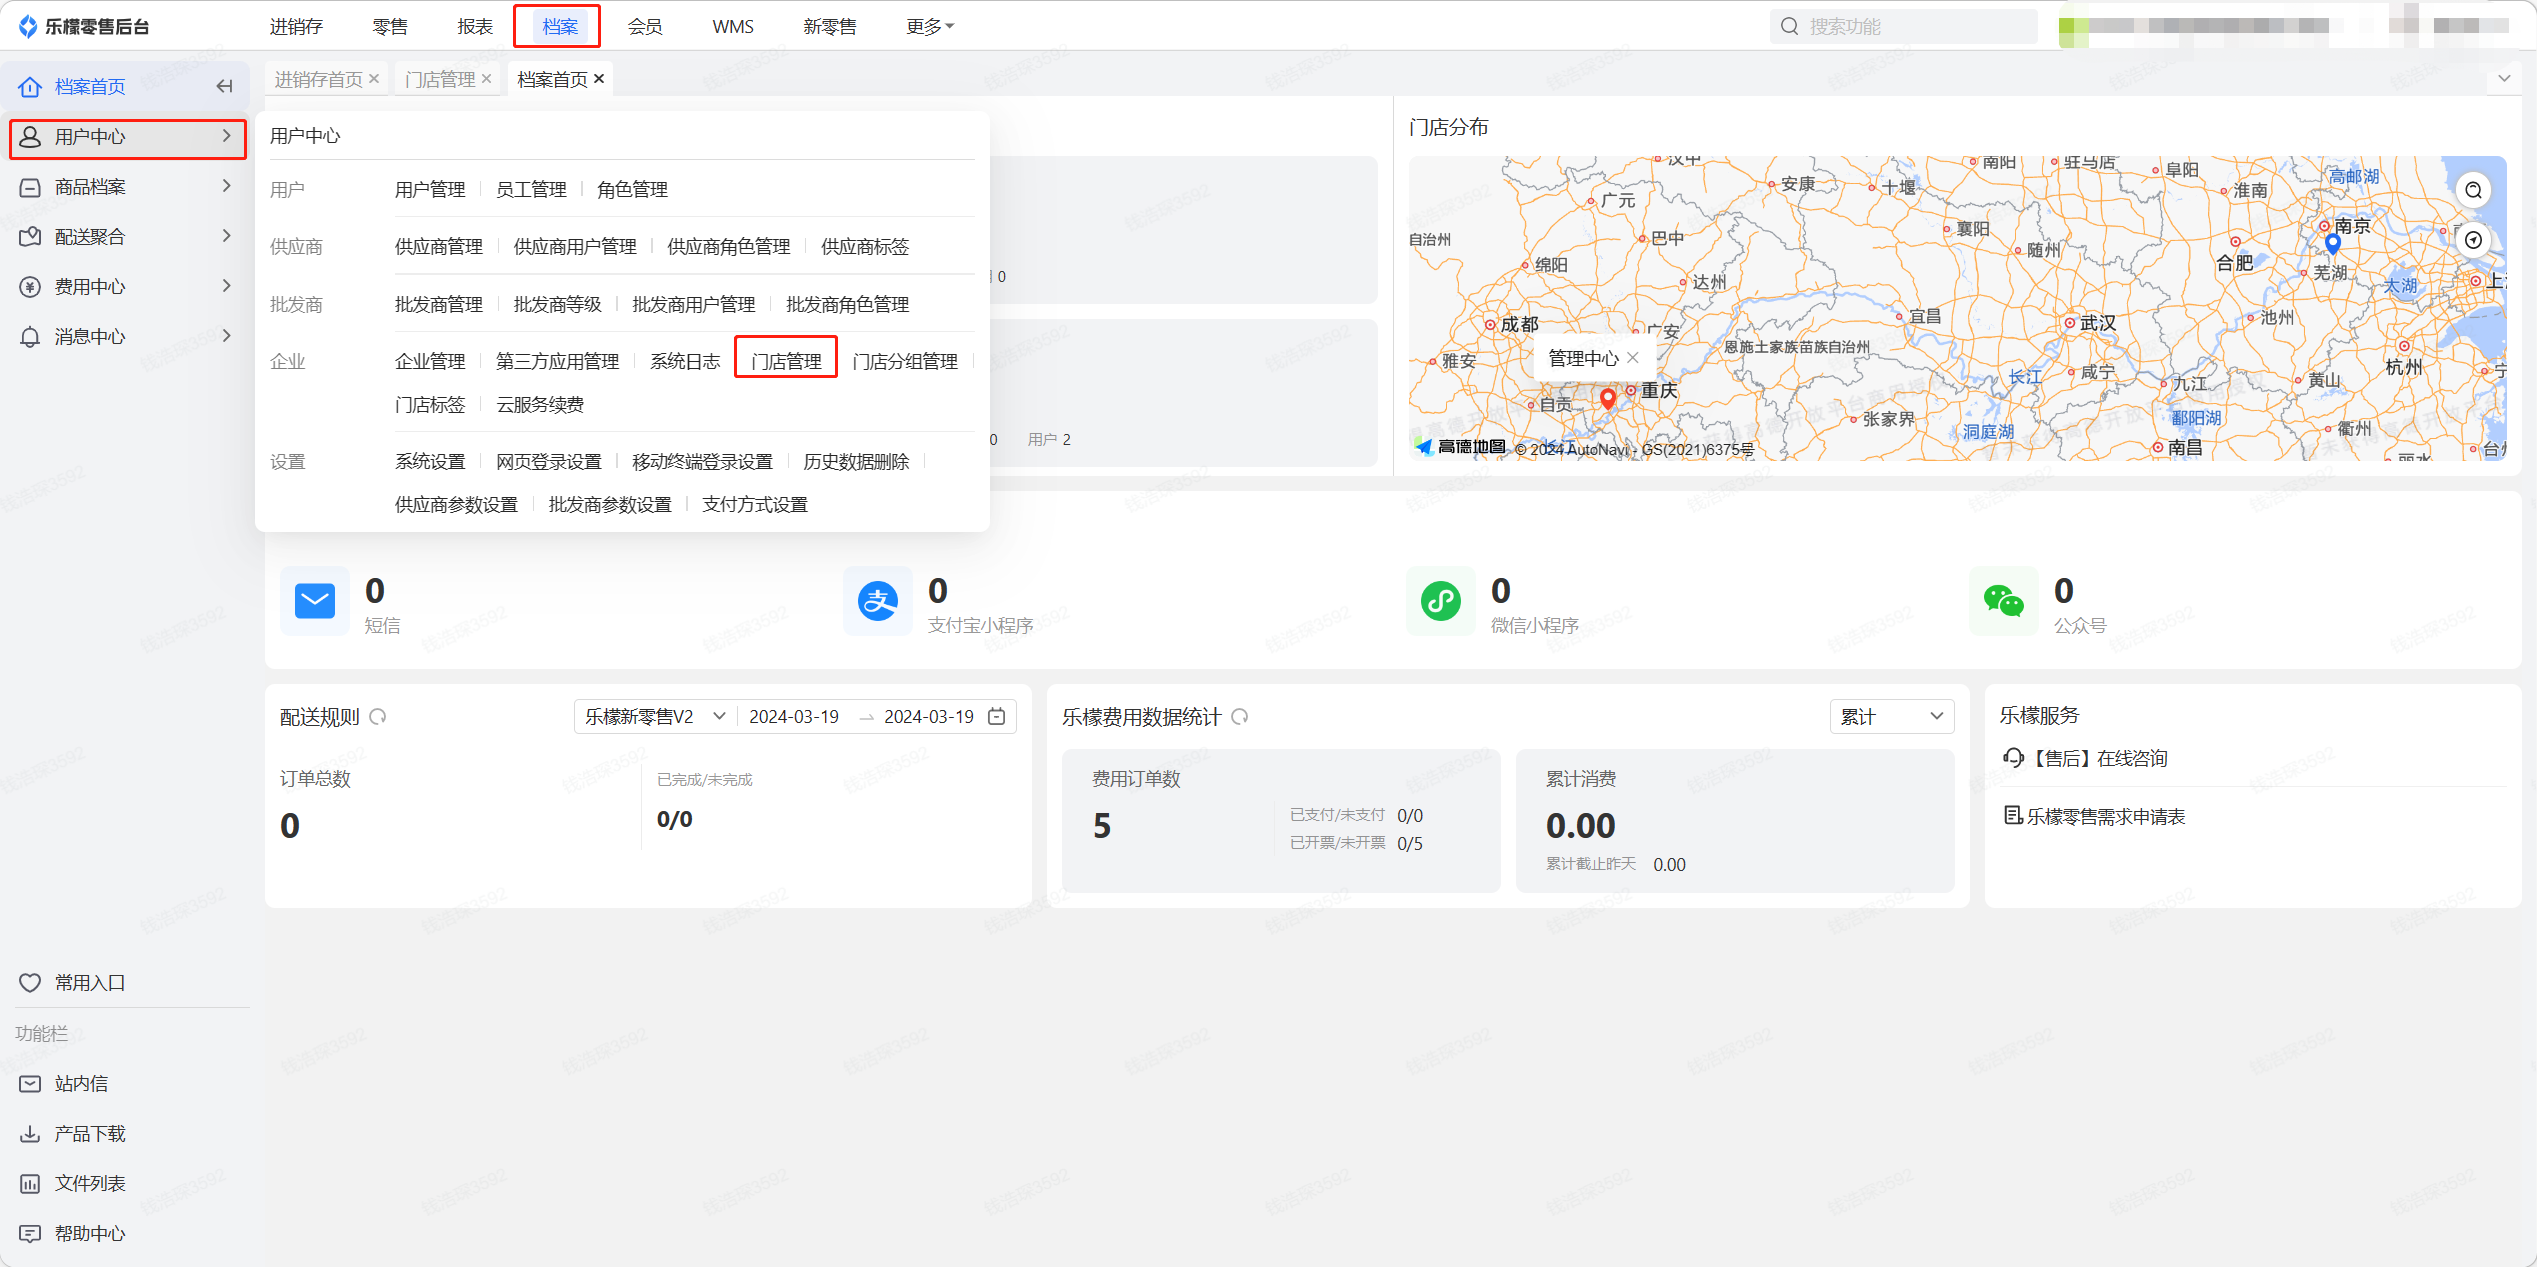Viewport: 2537px width, 1267px height.
Task: Switch to the 进销存首页 tab
Action: point(319,79)
